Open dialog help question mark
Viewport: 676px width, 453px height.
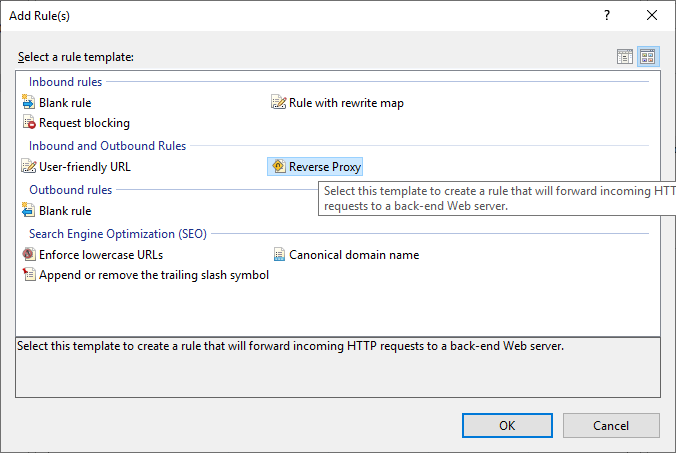(x=607, y=16)
